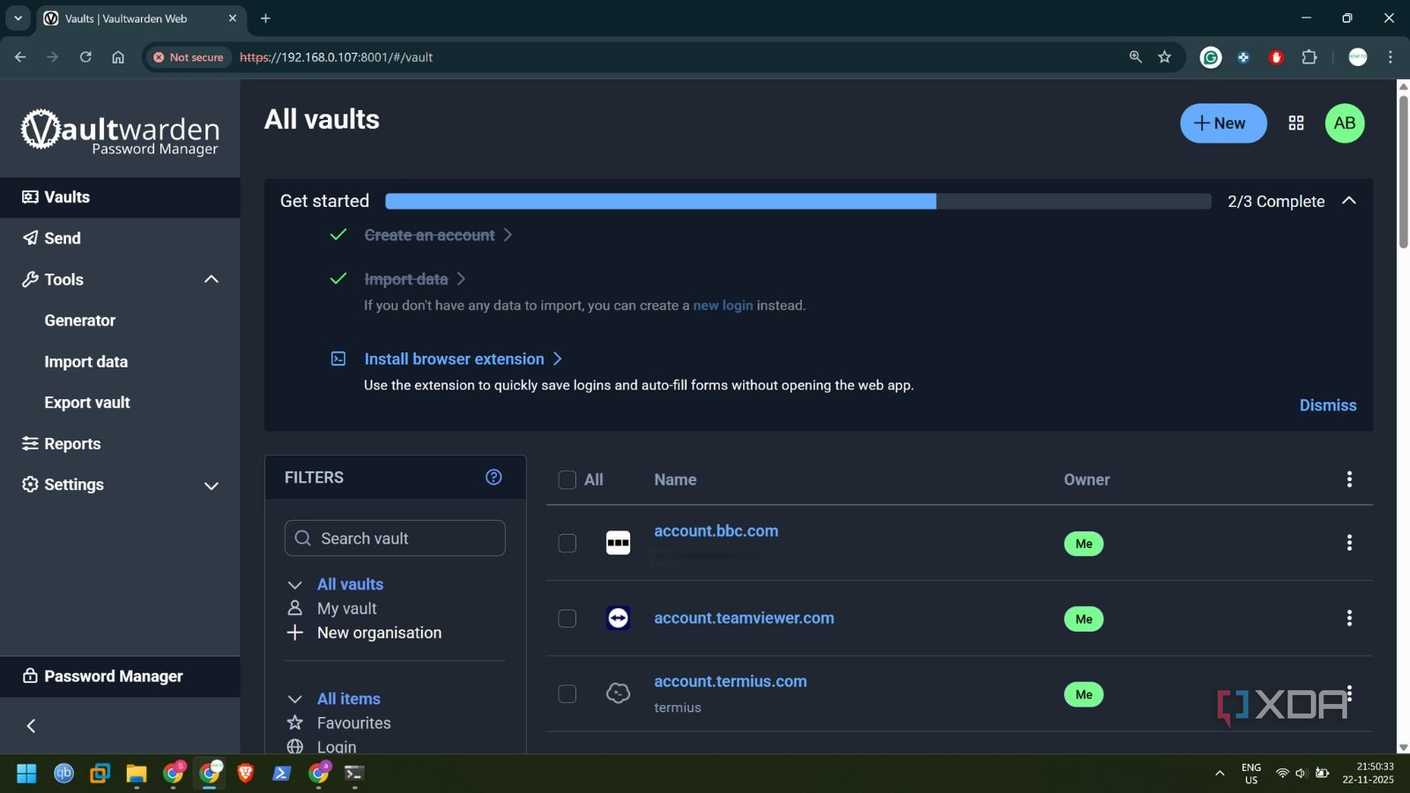The height and width of the screenshot is (793, 1410).
Task: Select the account.termius.com checkbox
Action: pyautogui.click(x=567, y=694)
